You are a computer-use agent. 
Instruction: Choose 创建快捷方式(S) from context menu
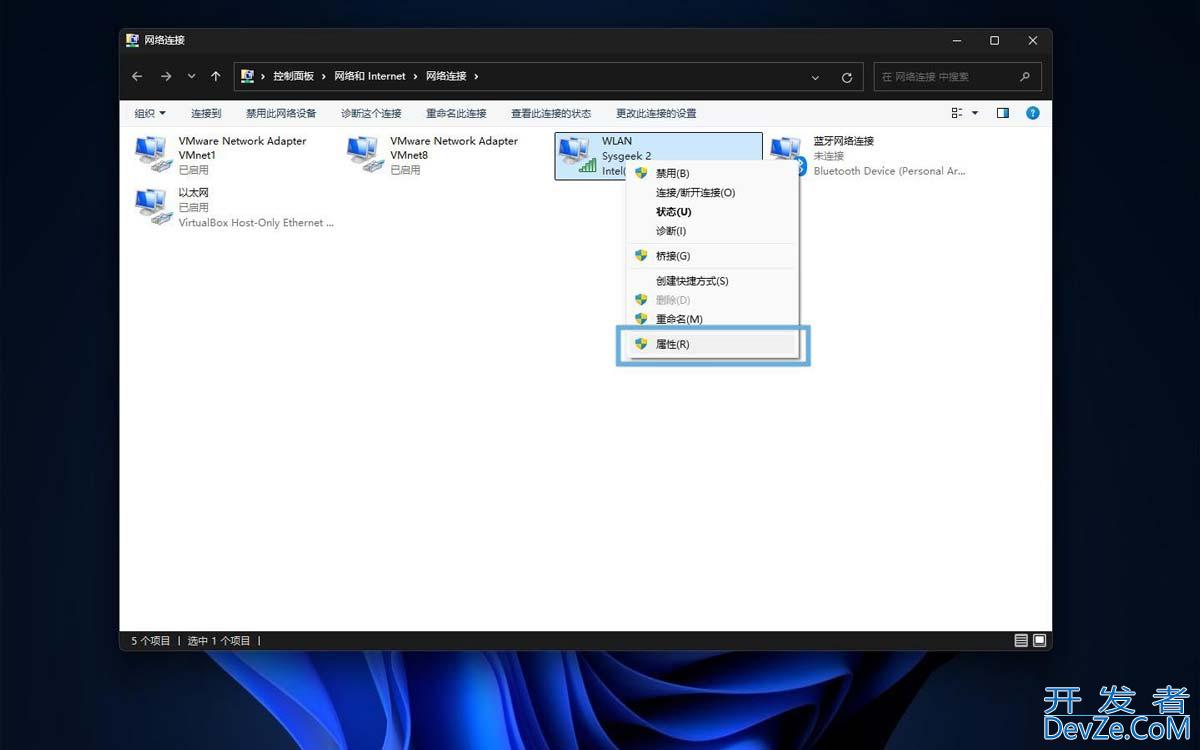pos(710,281)
